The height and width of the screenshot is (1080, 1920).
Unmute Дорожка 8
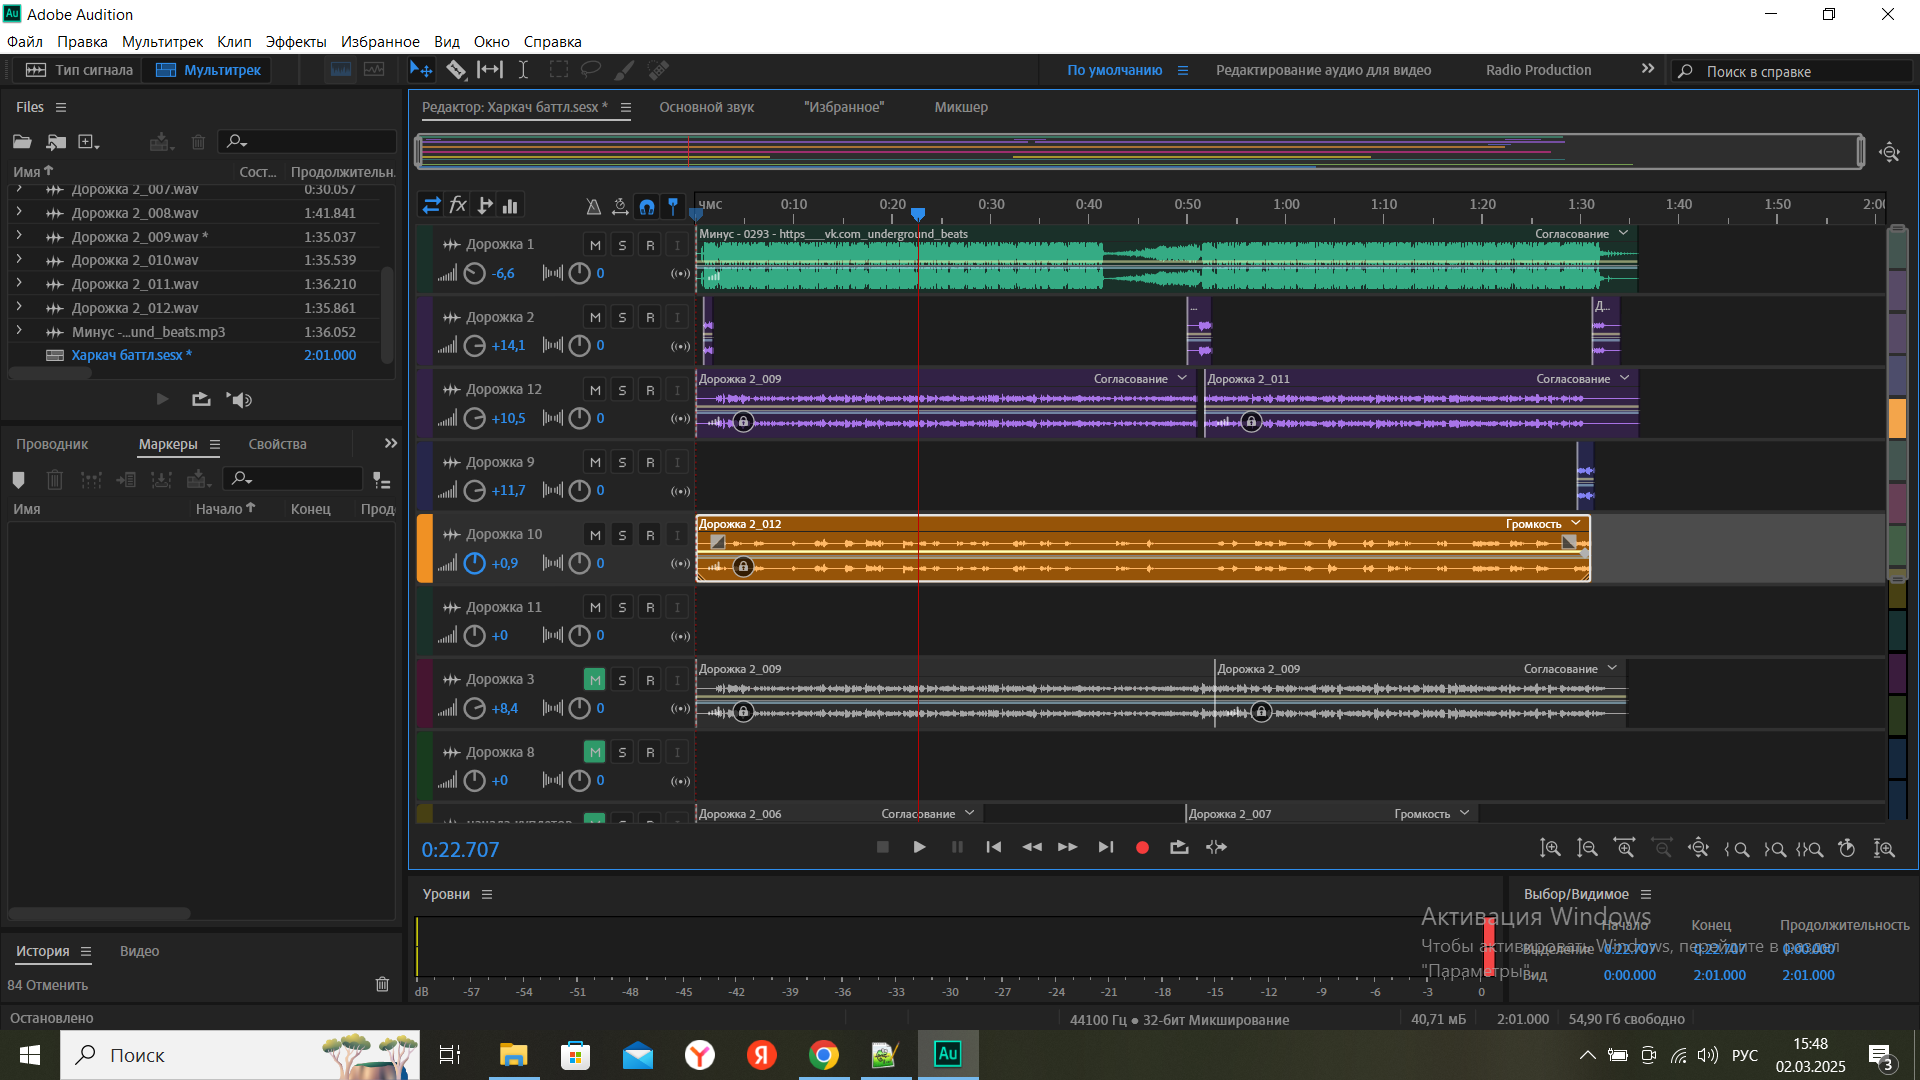point(595,752)
